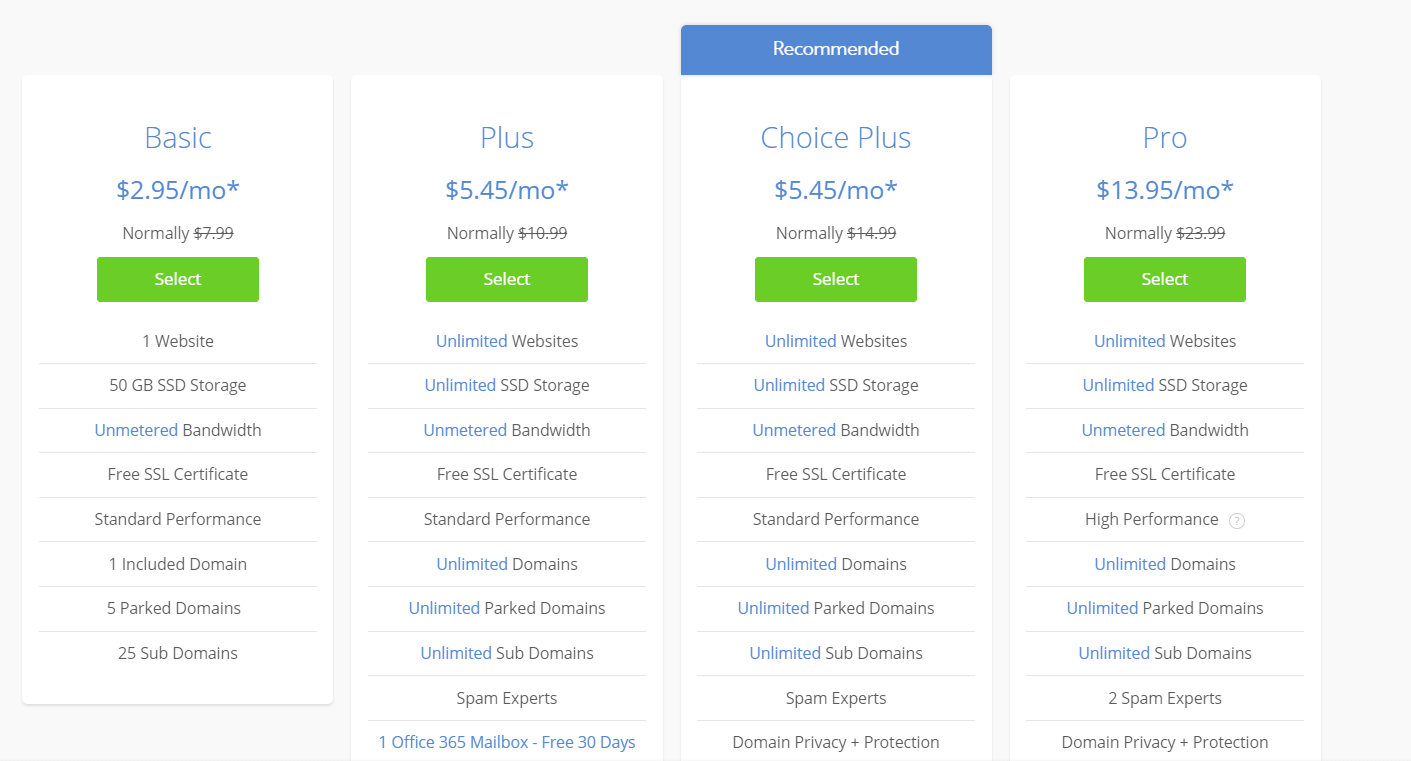Click Unlimited Websites in the Plus plan
Screen dimensions: 1411x761
(507, 341)
